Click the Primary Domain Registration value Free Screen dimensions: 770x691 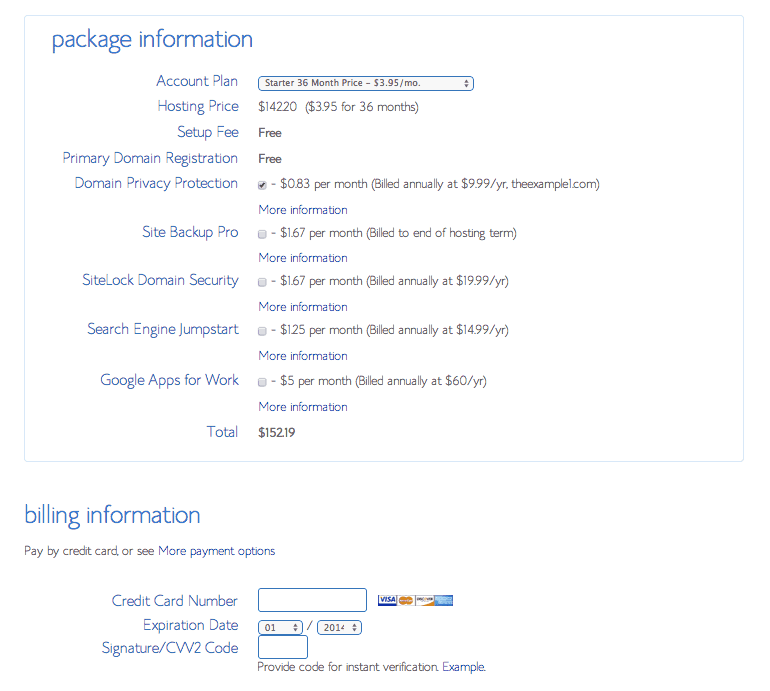click(x=270, y=159)
